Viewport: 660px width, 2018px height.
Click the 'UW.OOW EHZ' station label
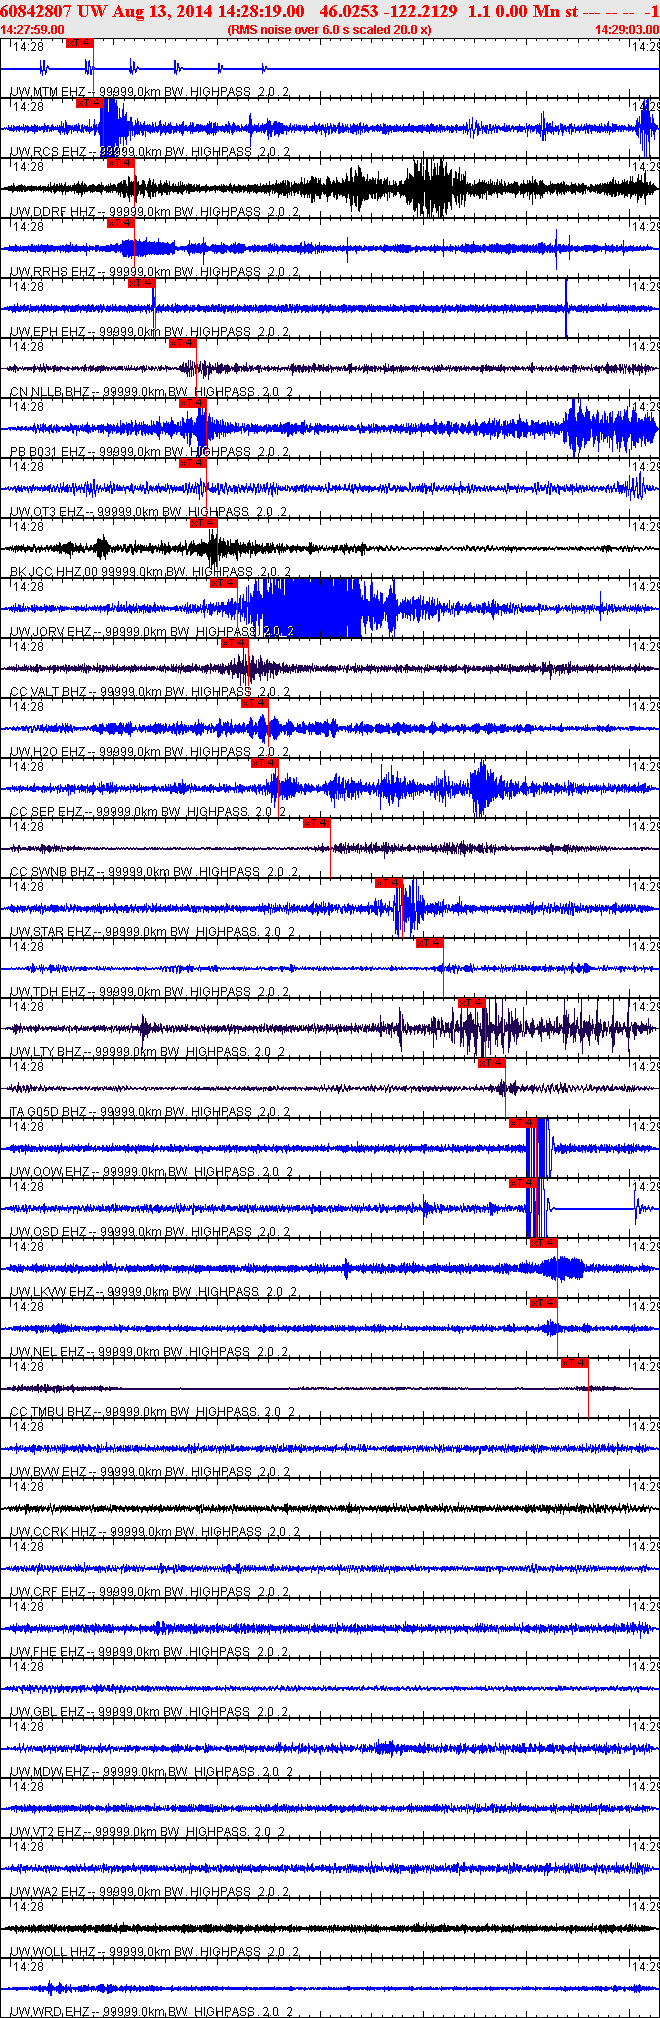(x=50, y=1171)
